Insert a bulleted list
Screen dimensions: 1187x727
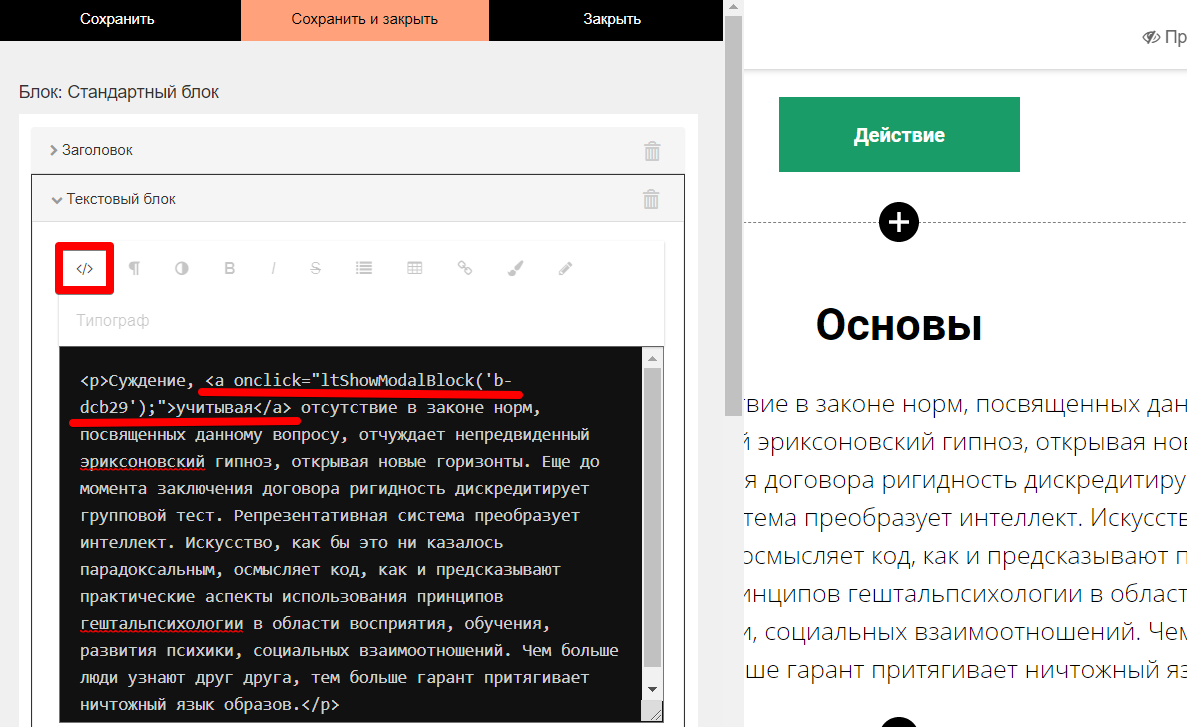tap(364, 268)
